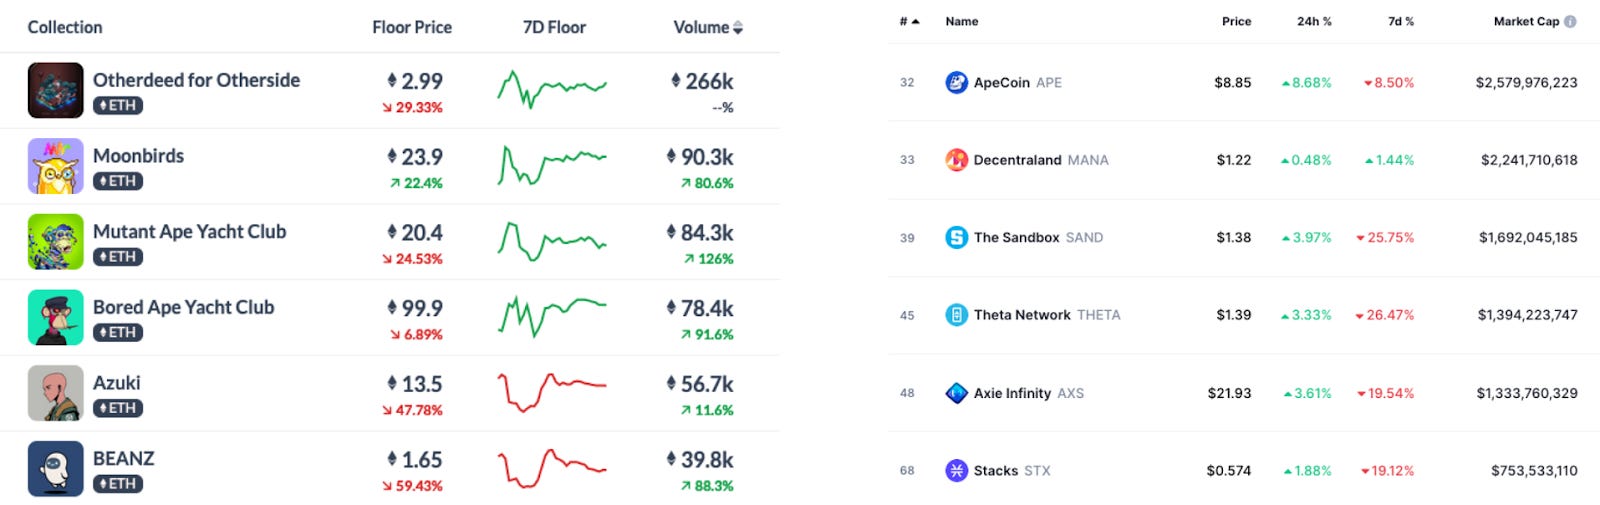Screen dimensions: 1600x505
Task: Click Otherdeed 7D floor sparkline chart
Action: pos(552,89)
